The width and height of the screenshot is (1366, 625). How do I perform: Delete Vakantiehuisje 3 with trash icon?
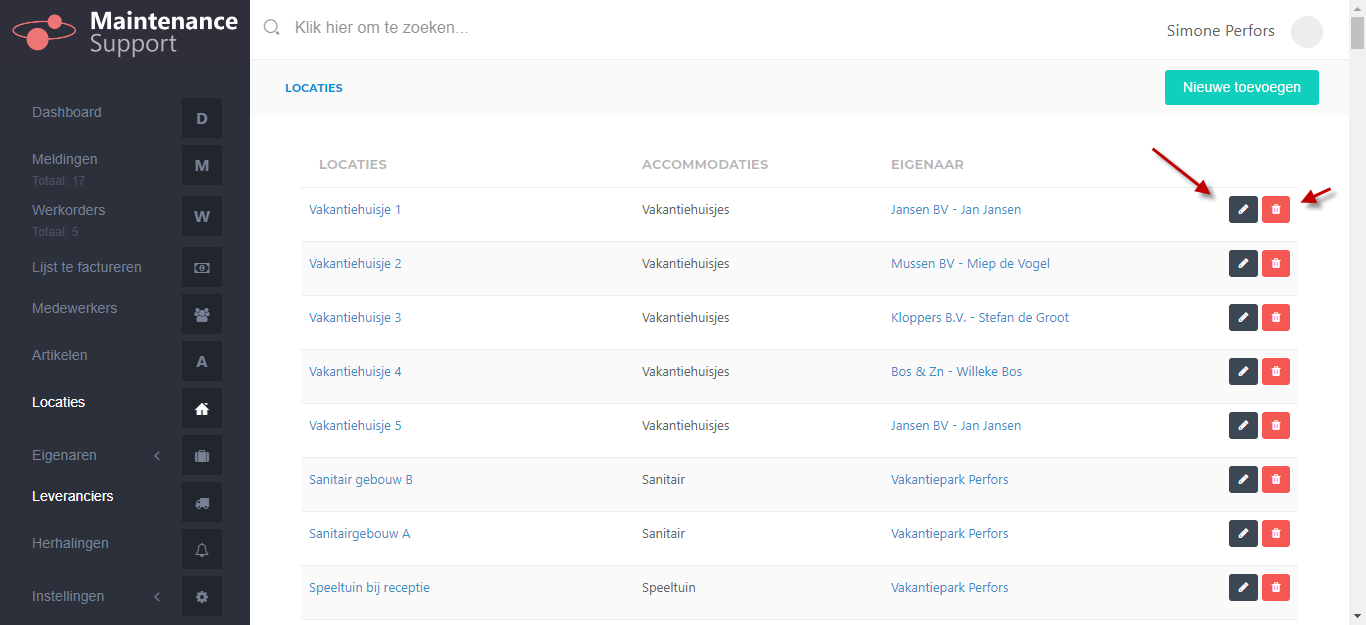[1276, 317]
